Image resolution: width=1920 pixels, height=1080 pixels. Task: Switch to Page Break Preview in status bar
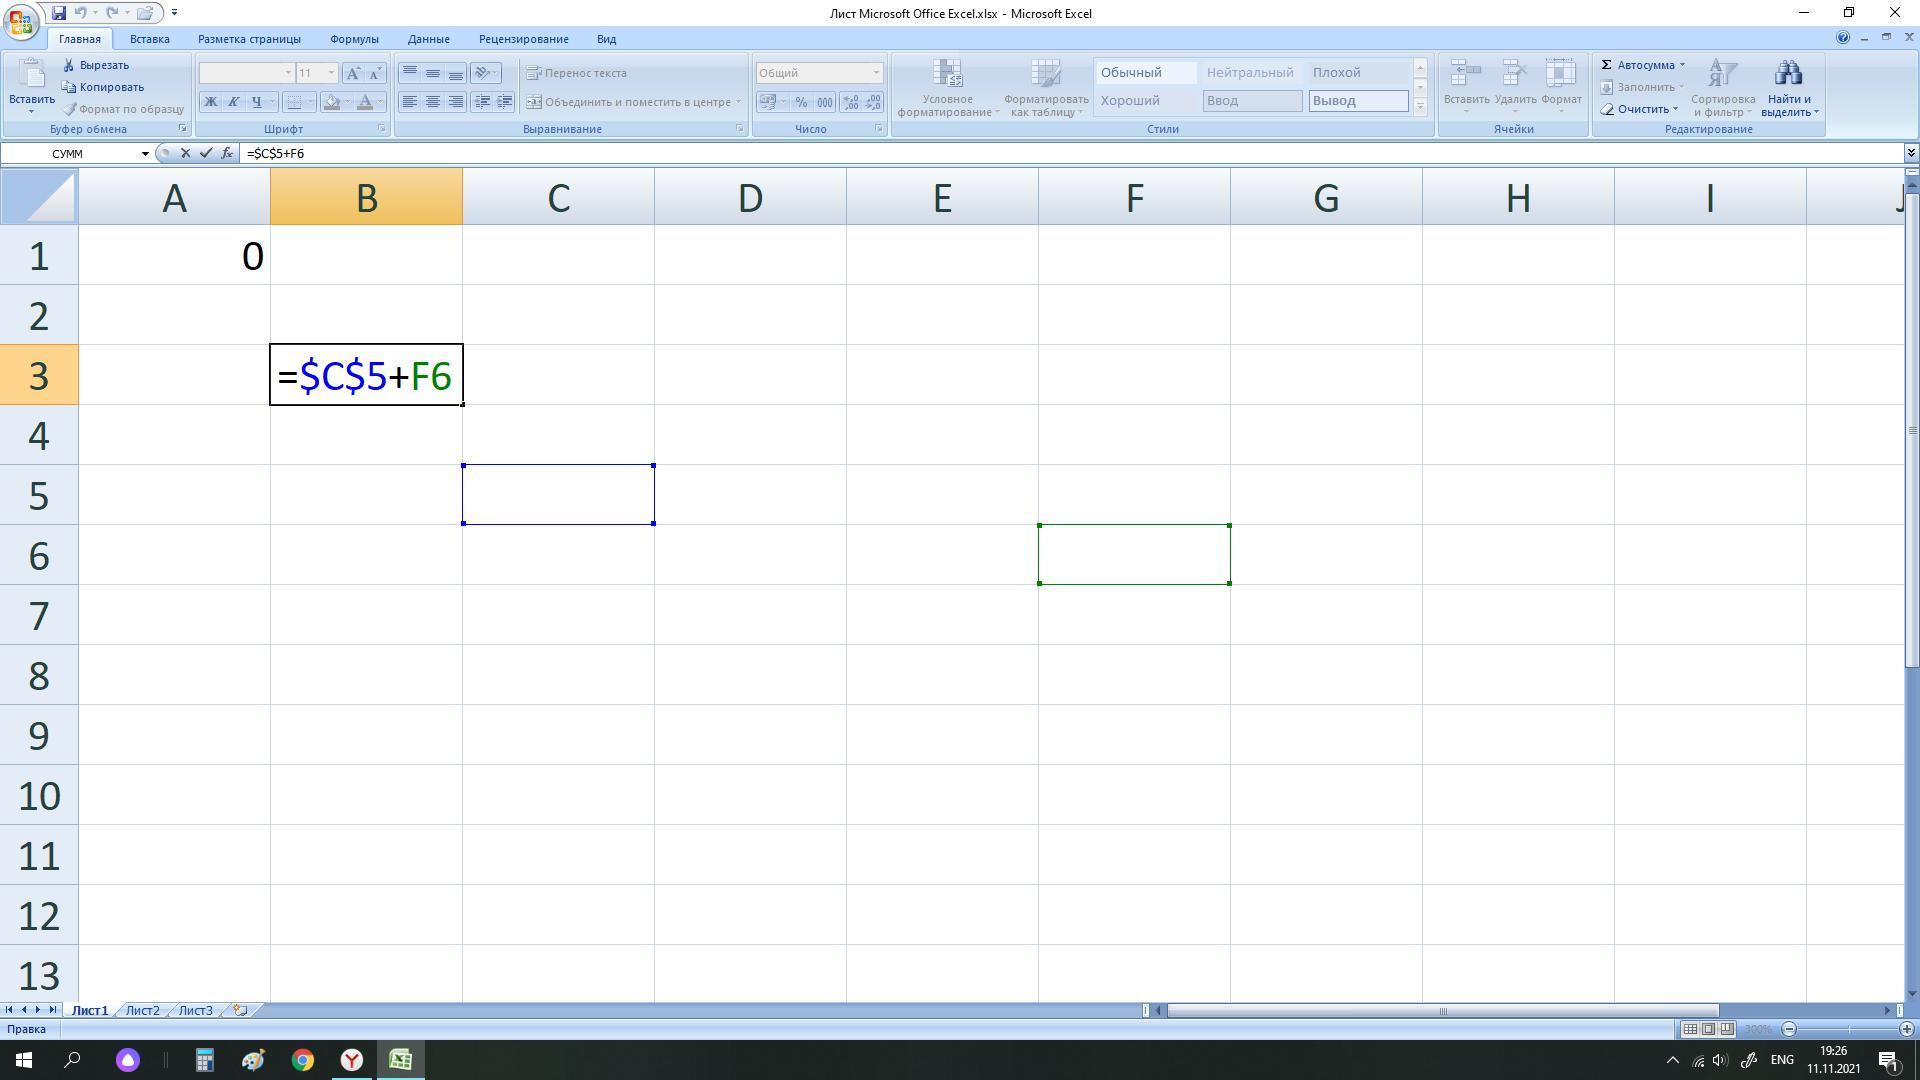(x=1728, y=1029)
